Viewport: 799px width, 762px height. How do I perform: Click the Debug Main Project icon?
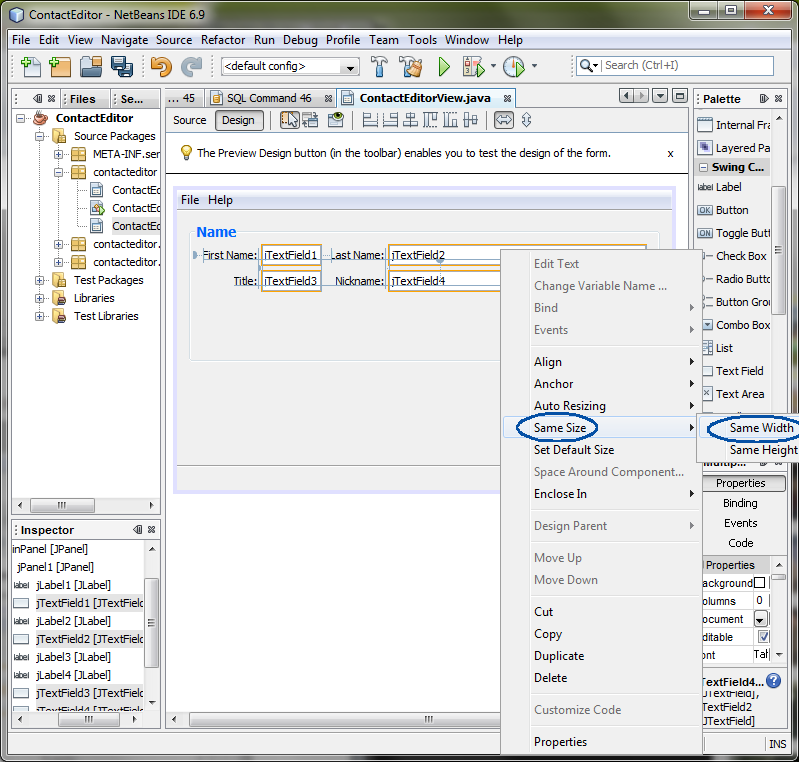[x=473, y=66]
